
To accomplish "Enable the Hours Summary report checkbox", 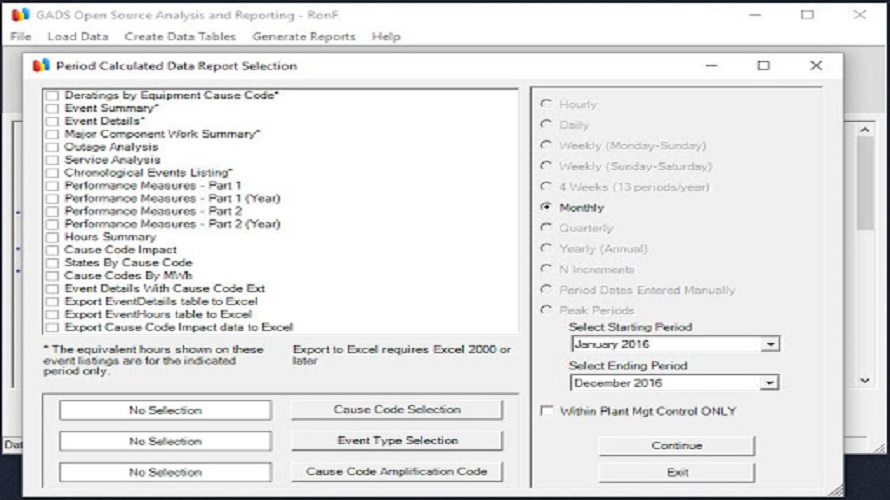I will click(52, 238).
